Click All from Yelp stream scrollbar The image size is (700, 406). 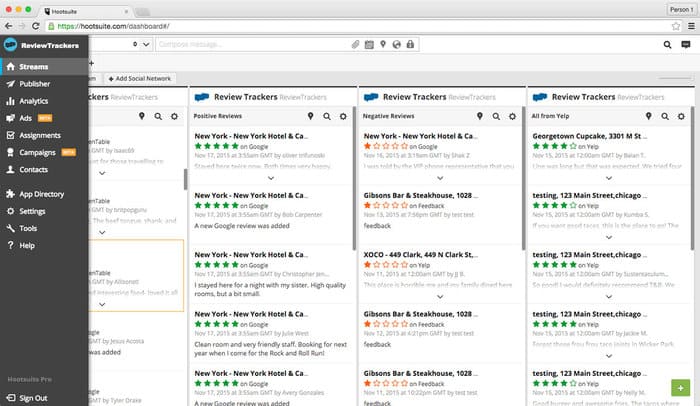click(692, 178)
